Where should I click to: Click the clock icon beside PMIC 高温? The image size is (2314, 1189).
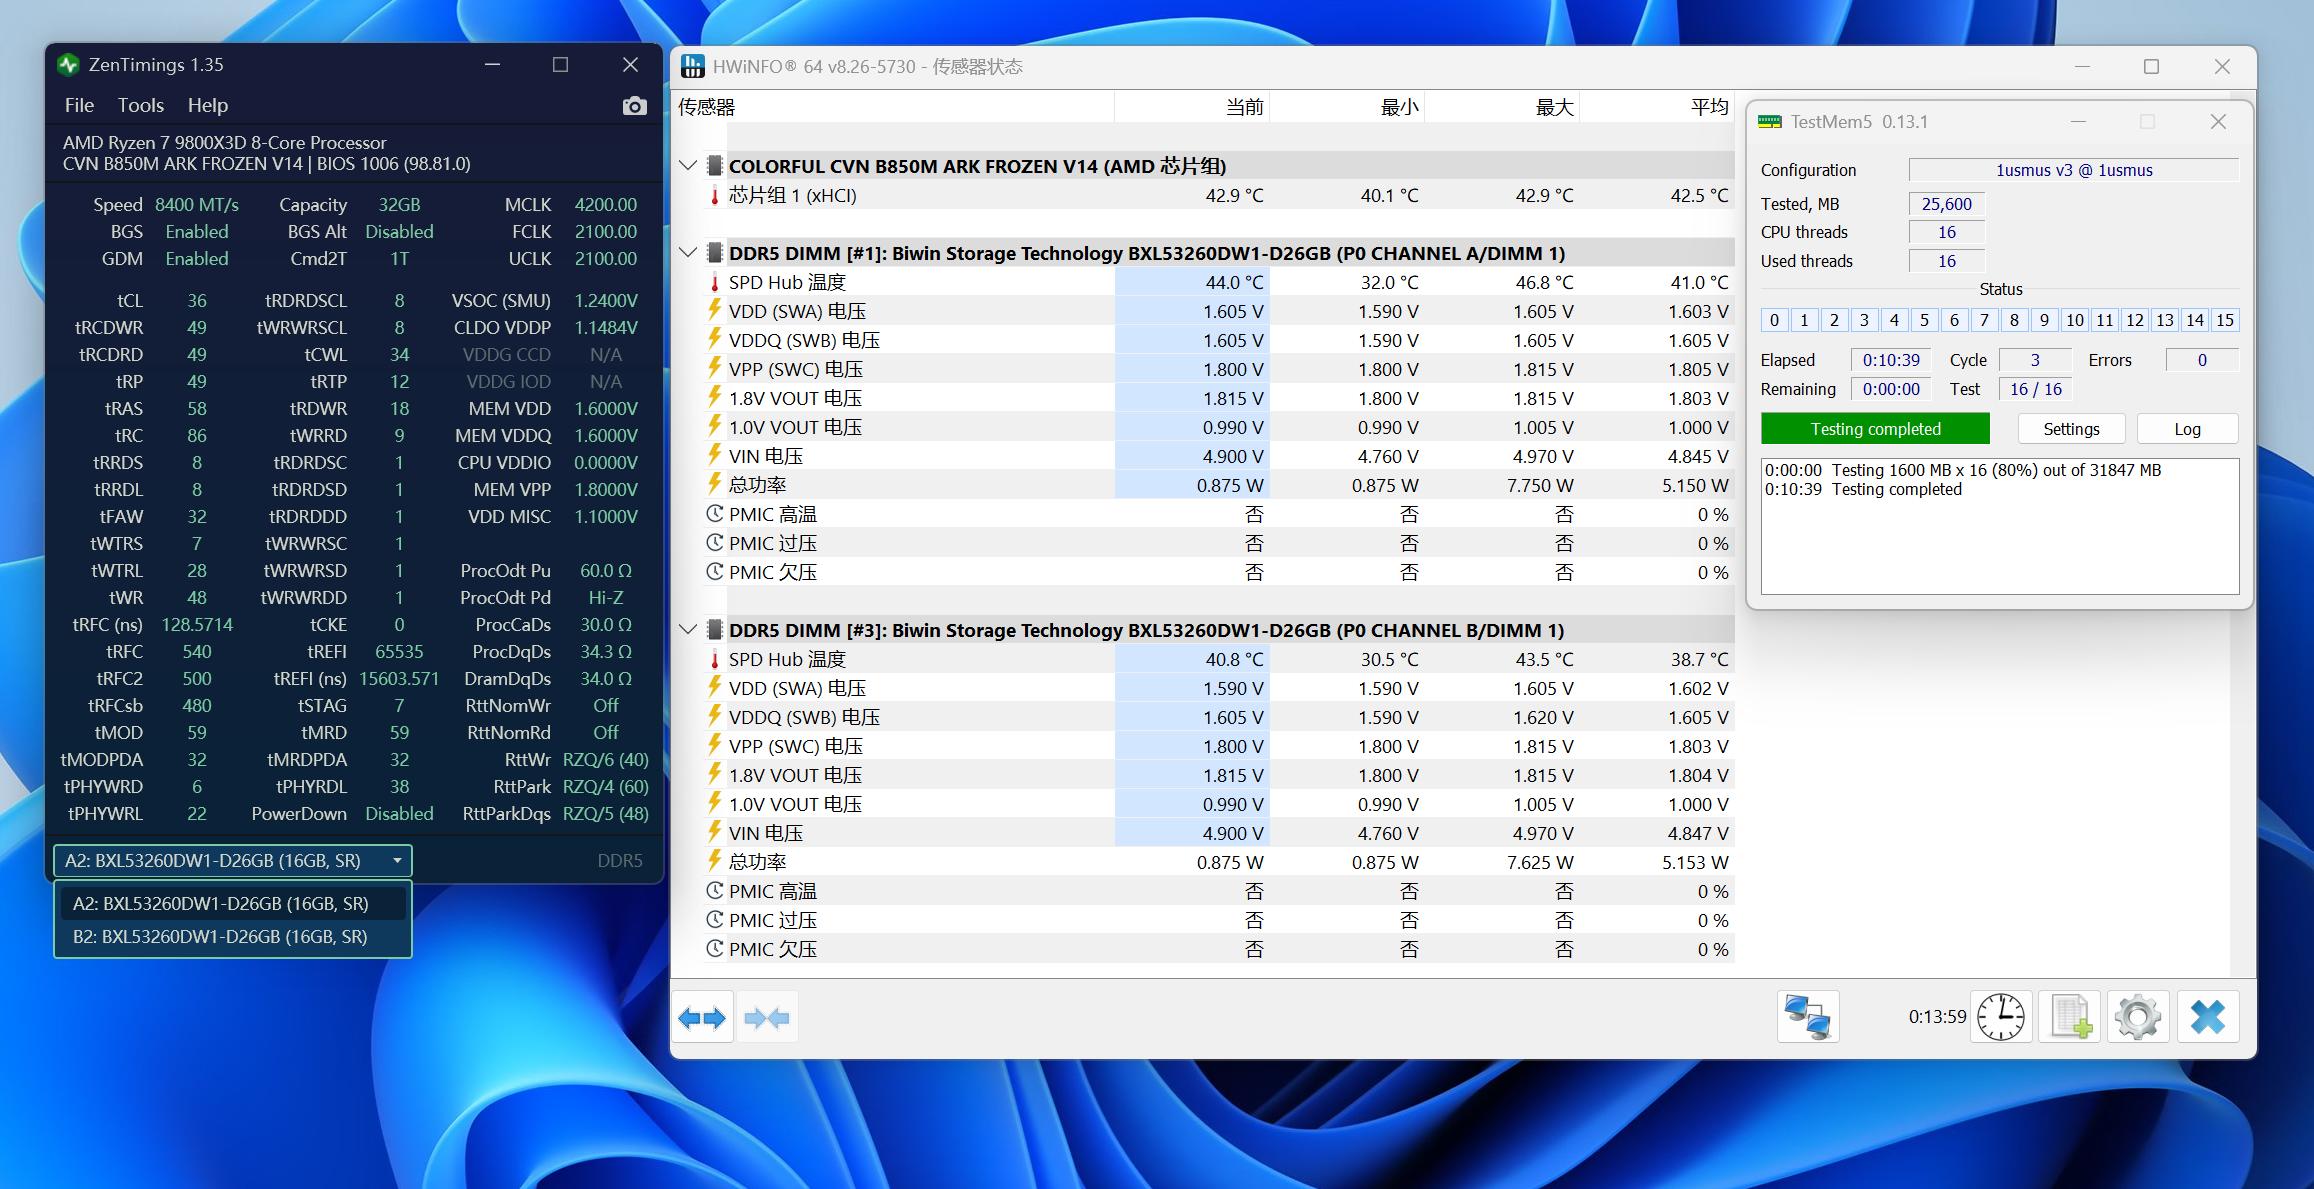pyautogui.click(x=714, y=513)
